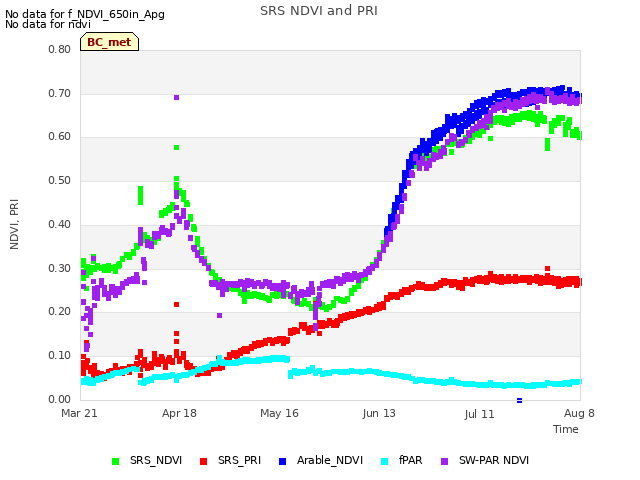The height and width of the screenshot is (480, 640).
Task: Click the green SRS_NDVI legend swatch
Action: (116, 461)
